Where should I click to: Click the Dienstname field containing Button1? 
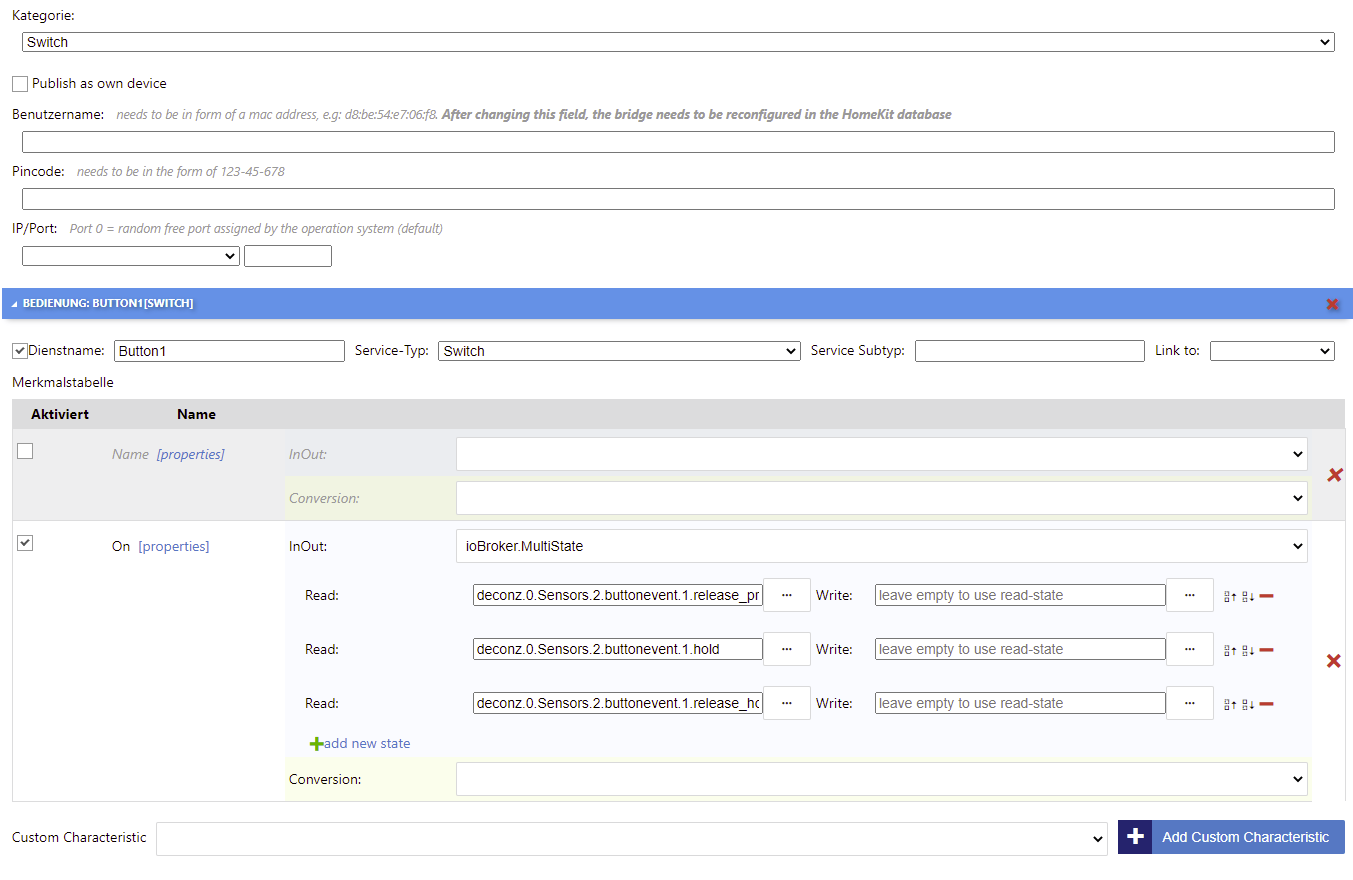(229, 351)
